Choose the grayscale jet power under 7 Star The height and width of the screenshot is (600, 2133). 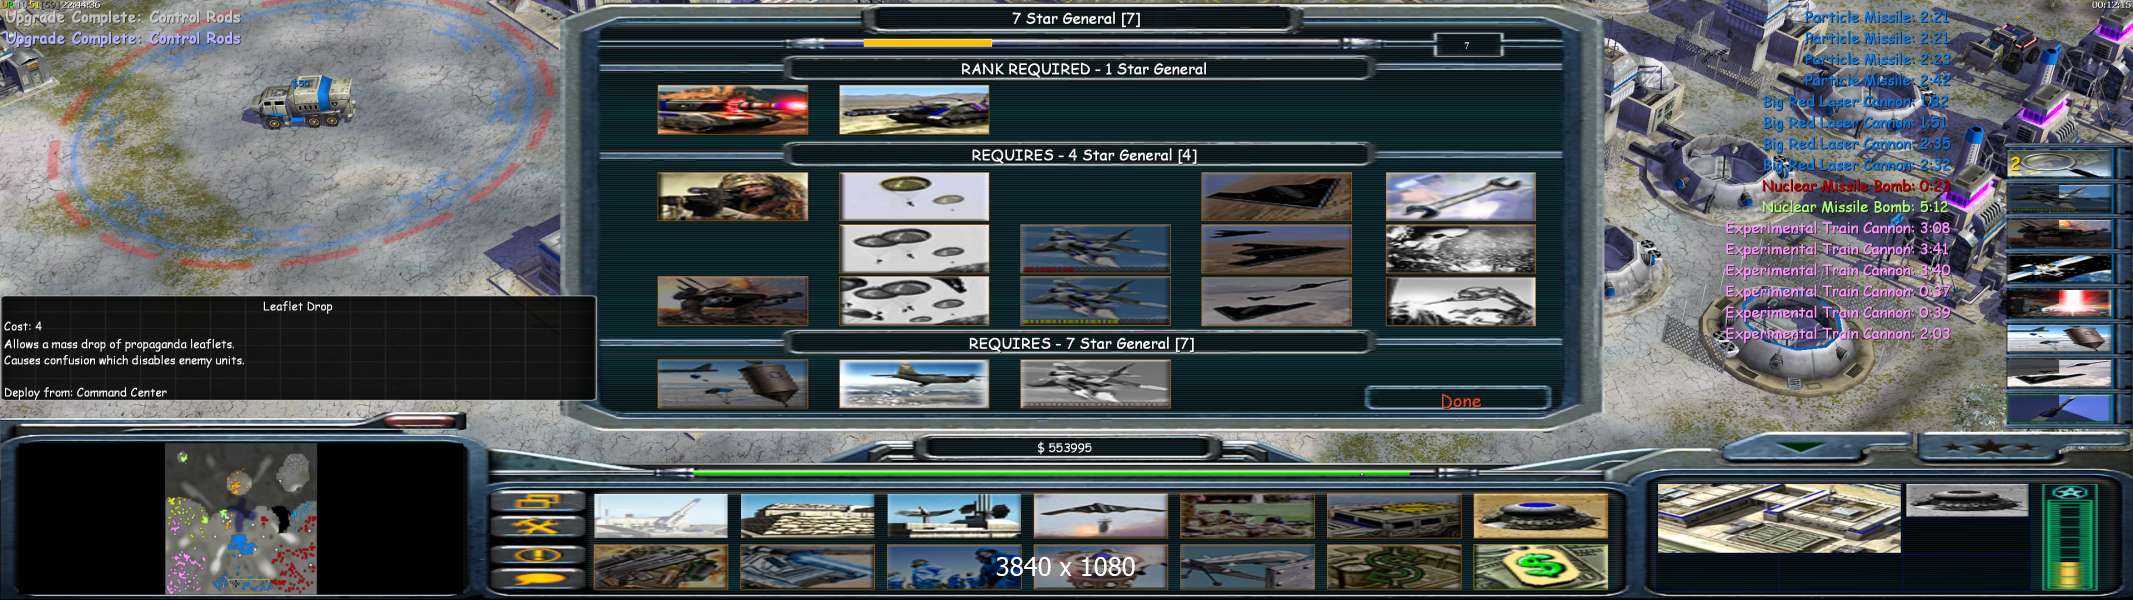point(1095,384)
